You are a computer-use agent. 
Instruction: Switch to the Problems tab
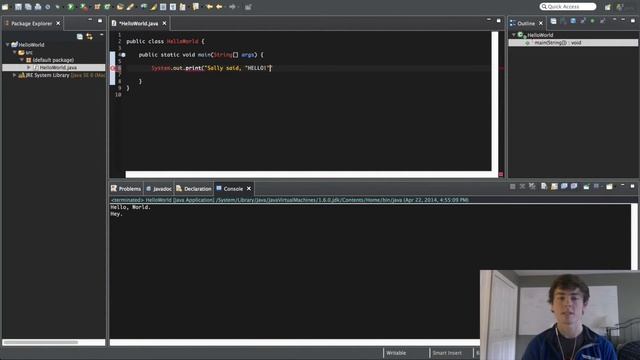[126, 189]
